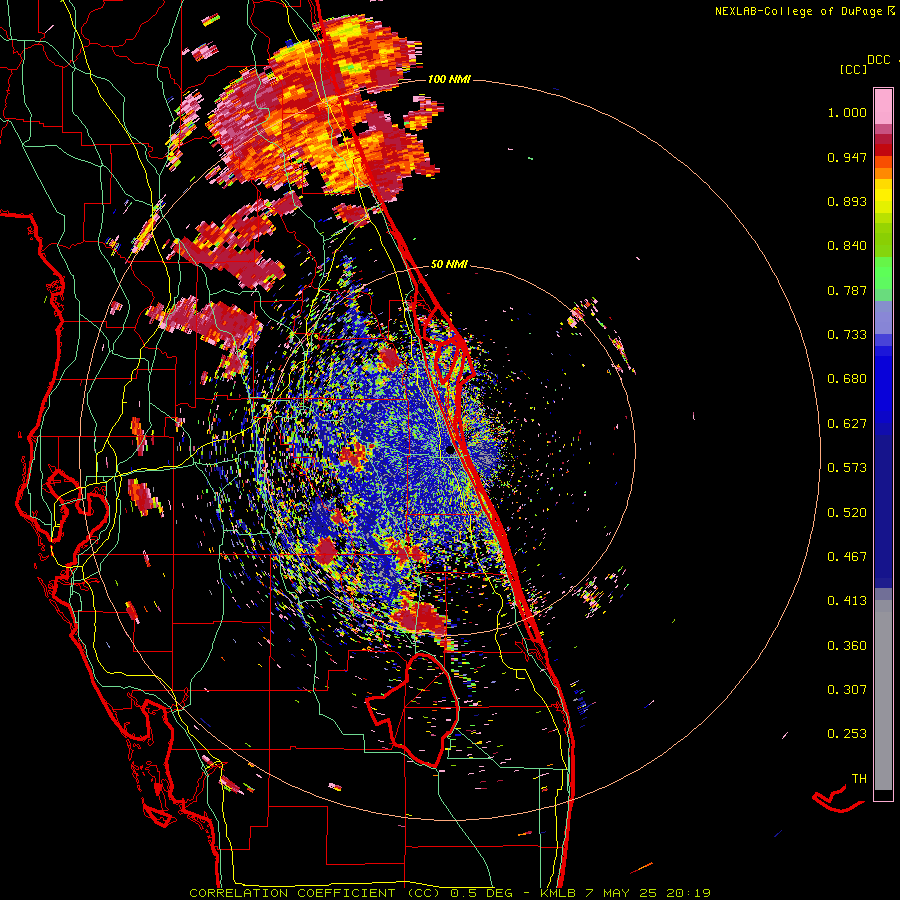Pick the light pink color bar segment
The image size is (900, 900).
tap(883, 107)
